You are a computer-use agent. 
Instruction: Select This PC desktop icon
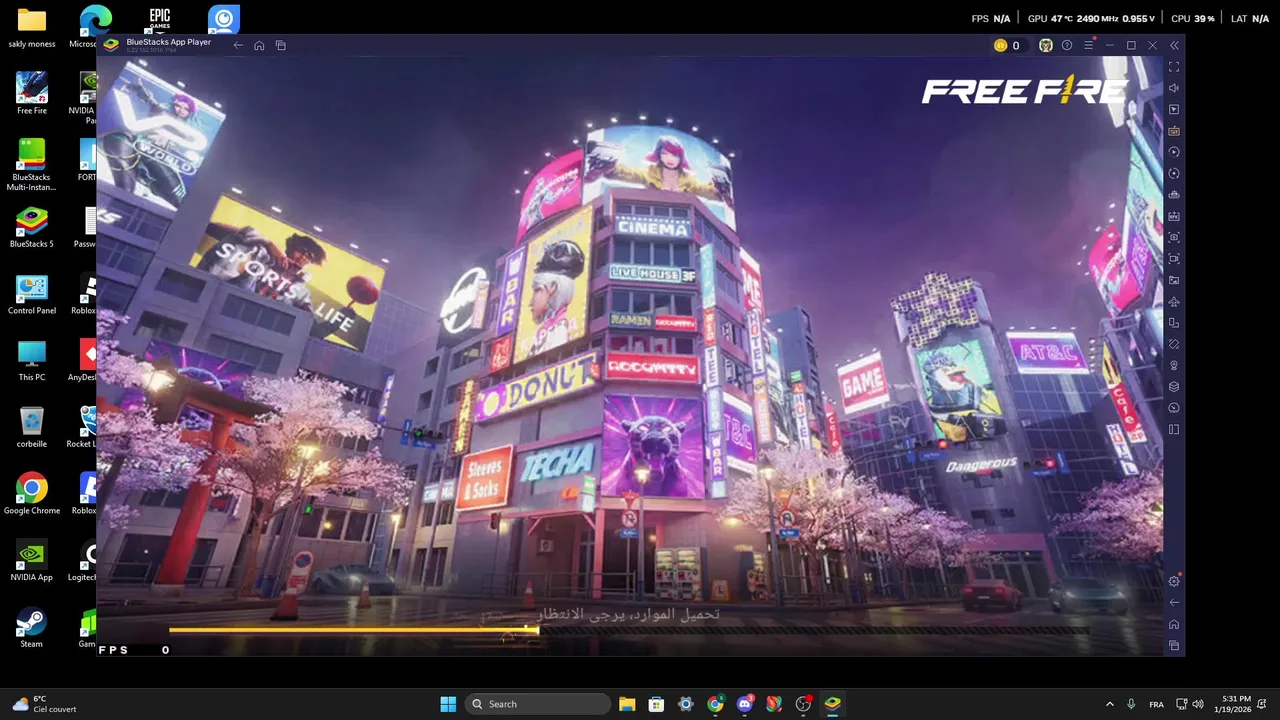tap(32, 361)
